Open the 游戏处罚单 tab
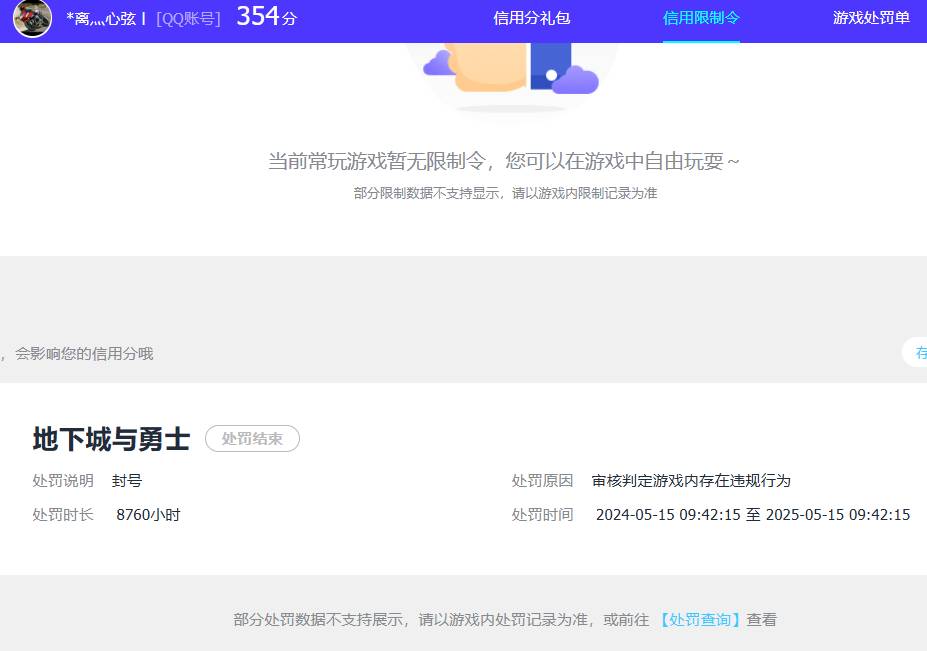 (x=870, y=18)
